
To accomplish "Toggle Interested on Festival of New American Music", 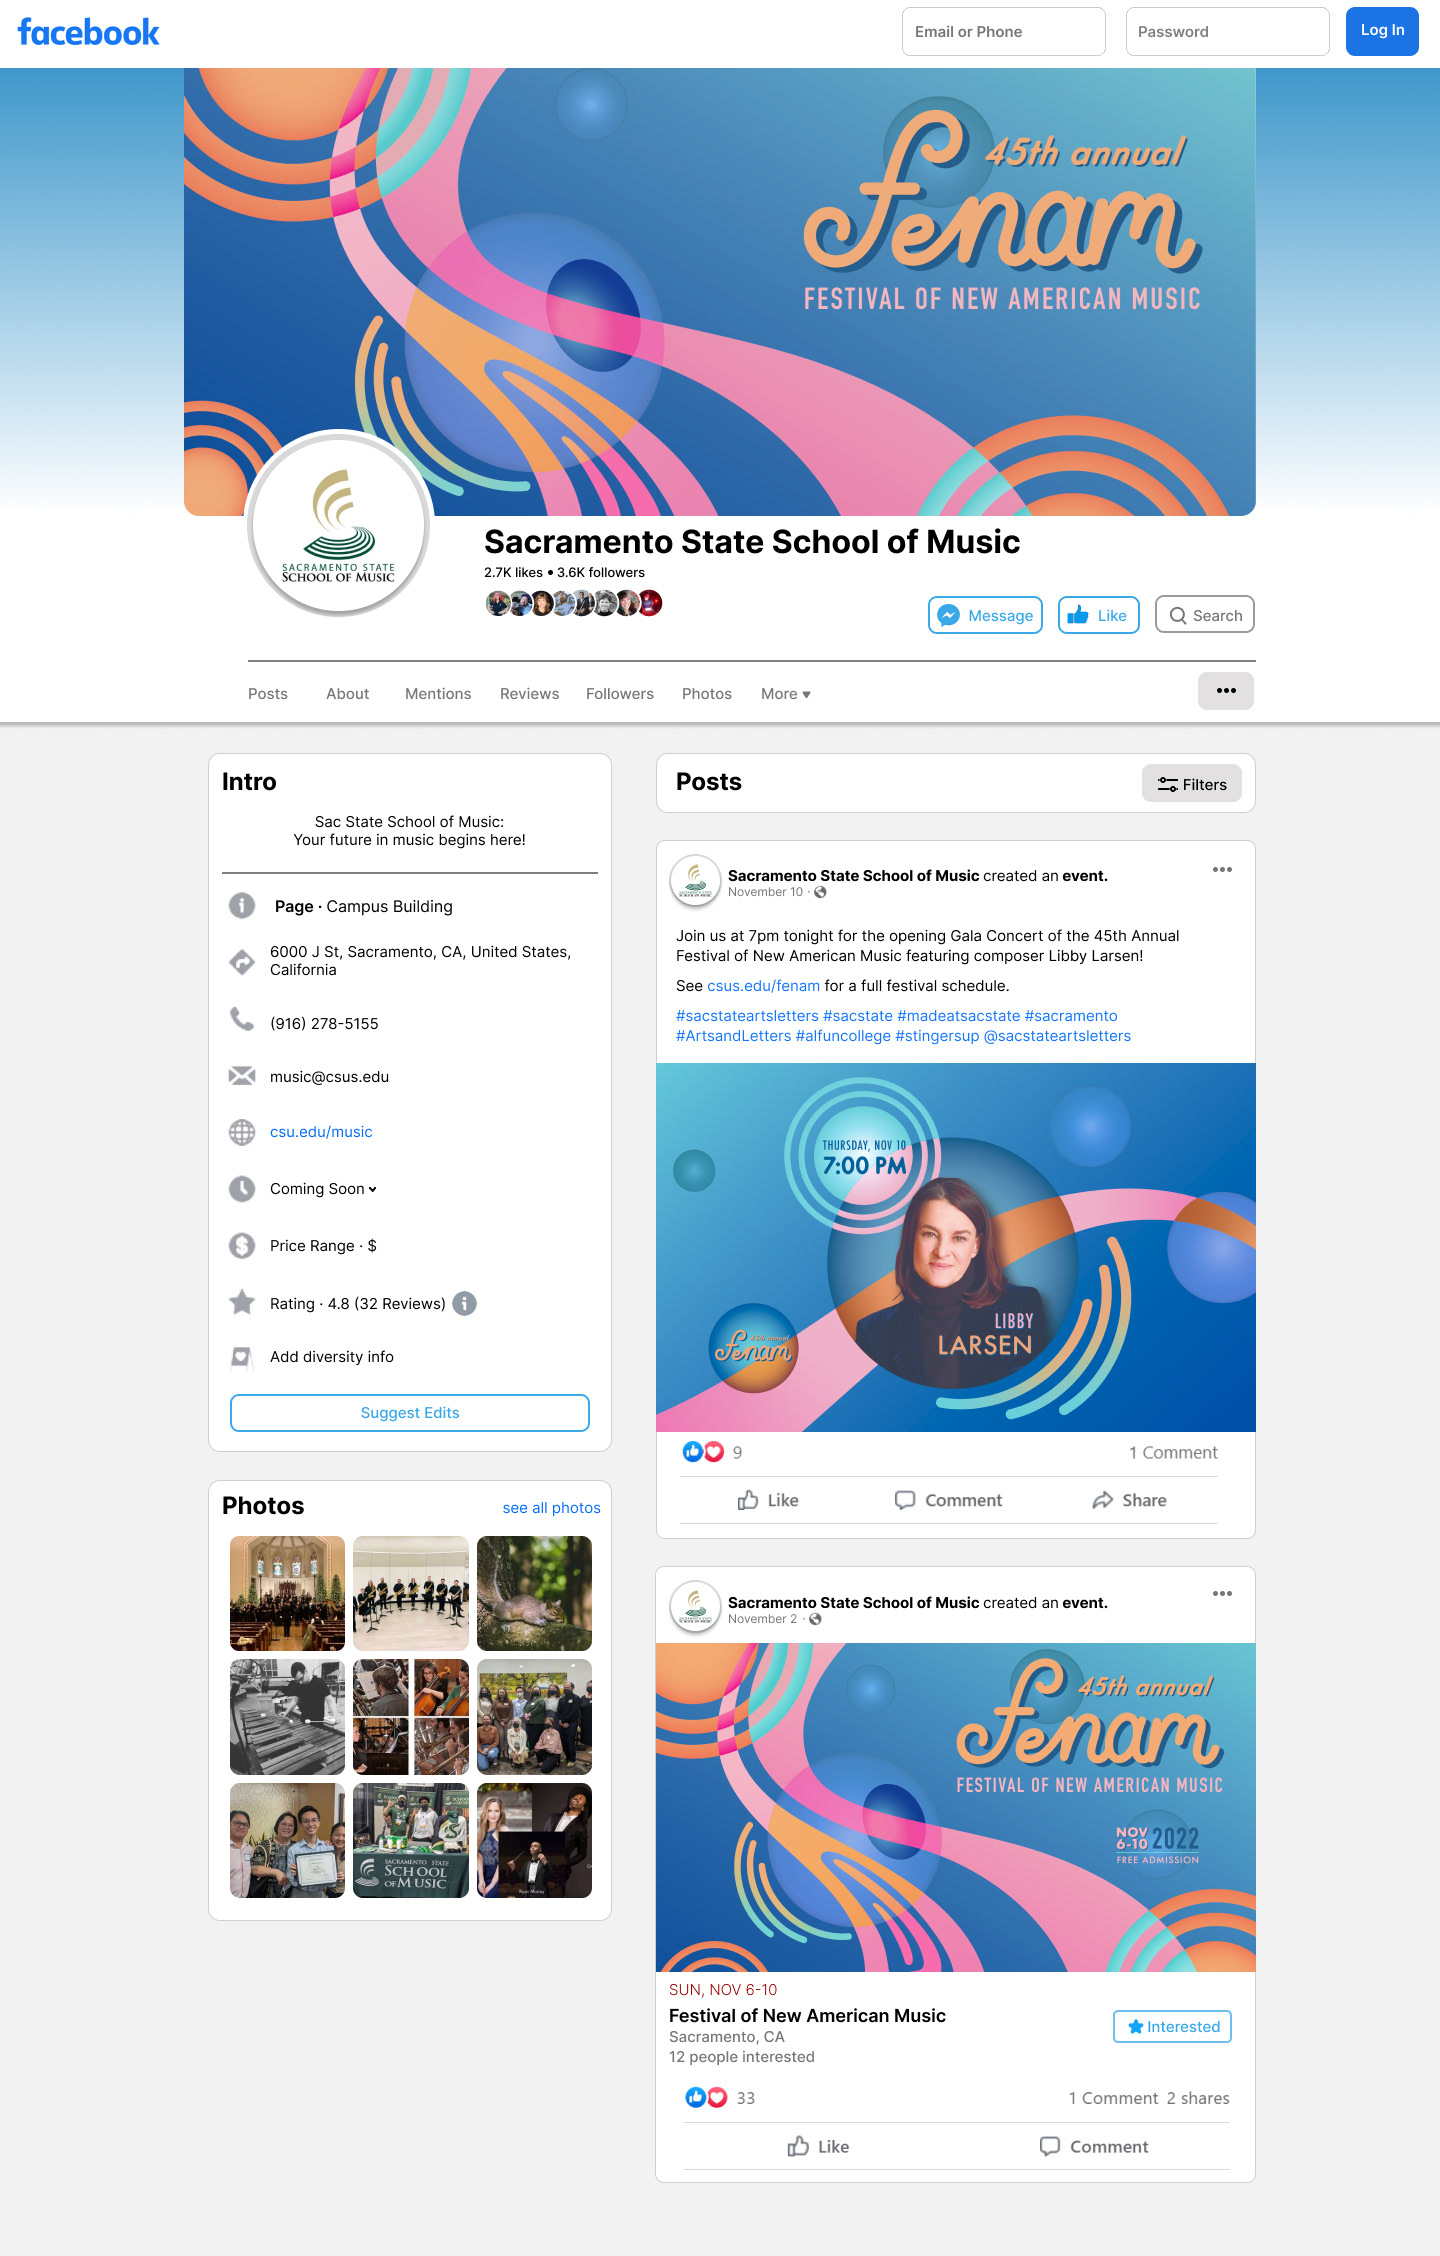I will 1172,2027.
